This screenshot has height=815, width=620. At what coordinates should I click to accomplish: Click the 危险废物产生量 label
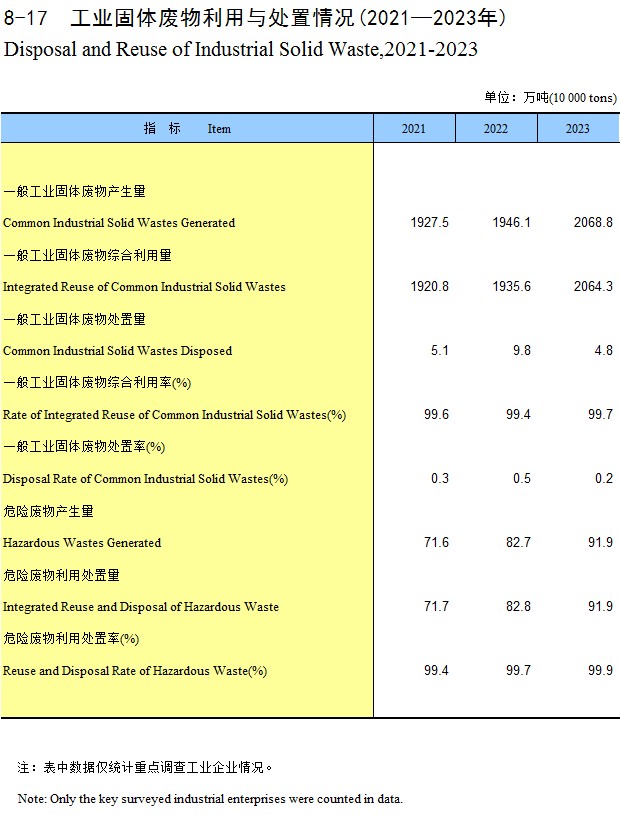(x=48, y=511)
